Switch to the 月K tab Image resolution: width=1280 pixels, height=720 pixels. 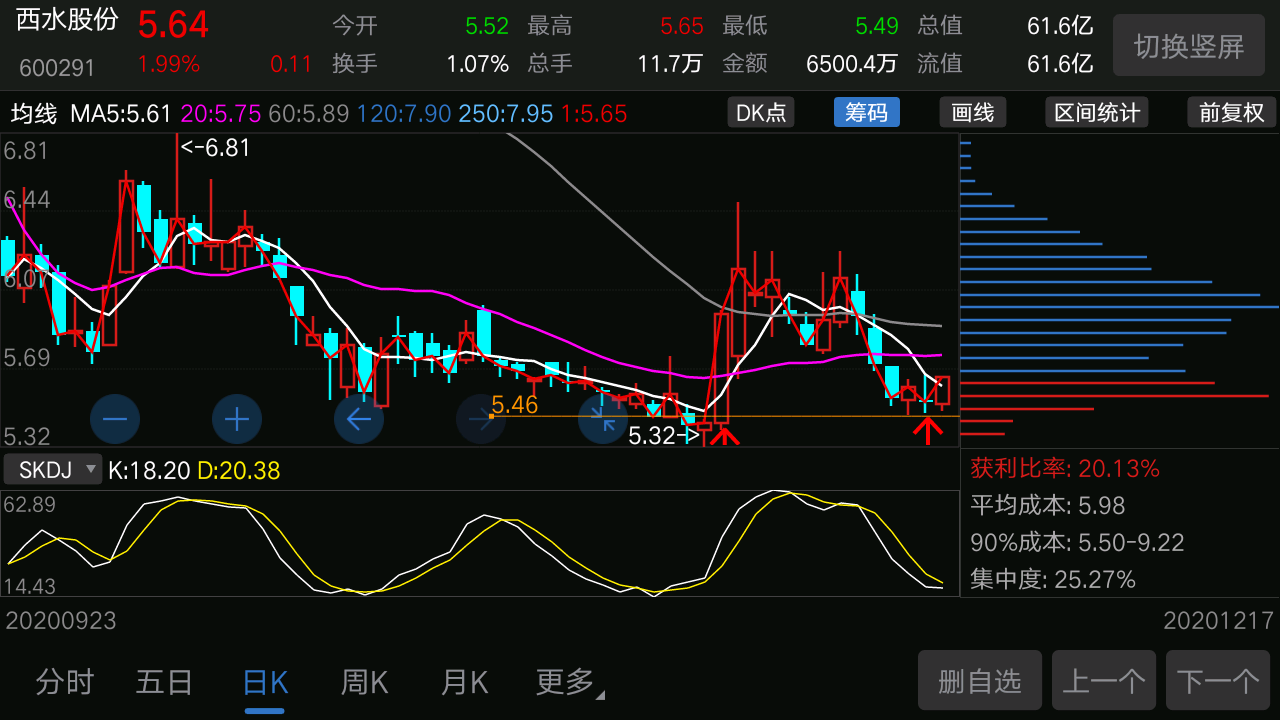point(464,683)
